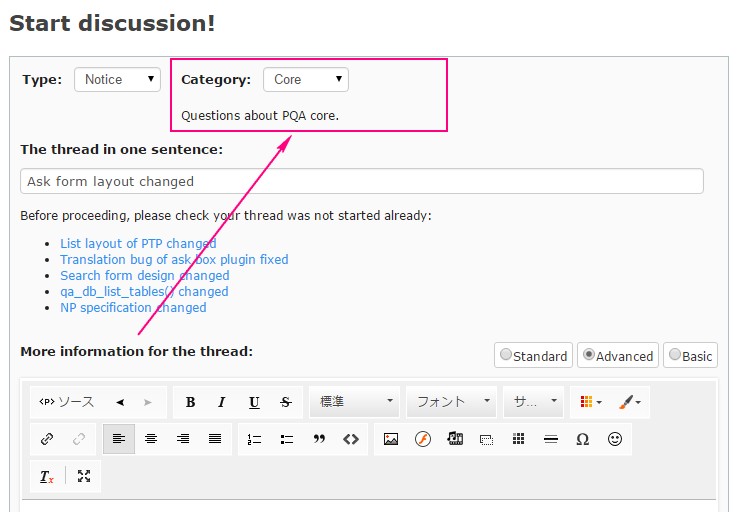The width and height of the screenshot is (738, 512).
Task: Click the thread title input field
Action: point(361,181)
